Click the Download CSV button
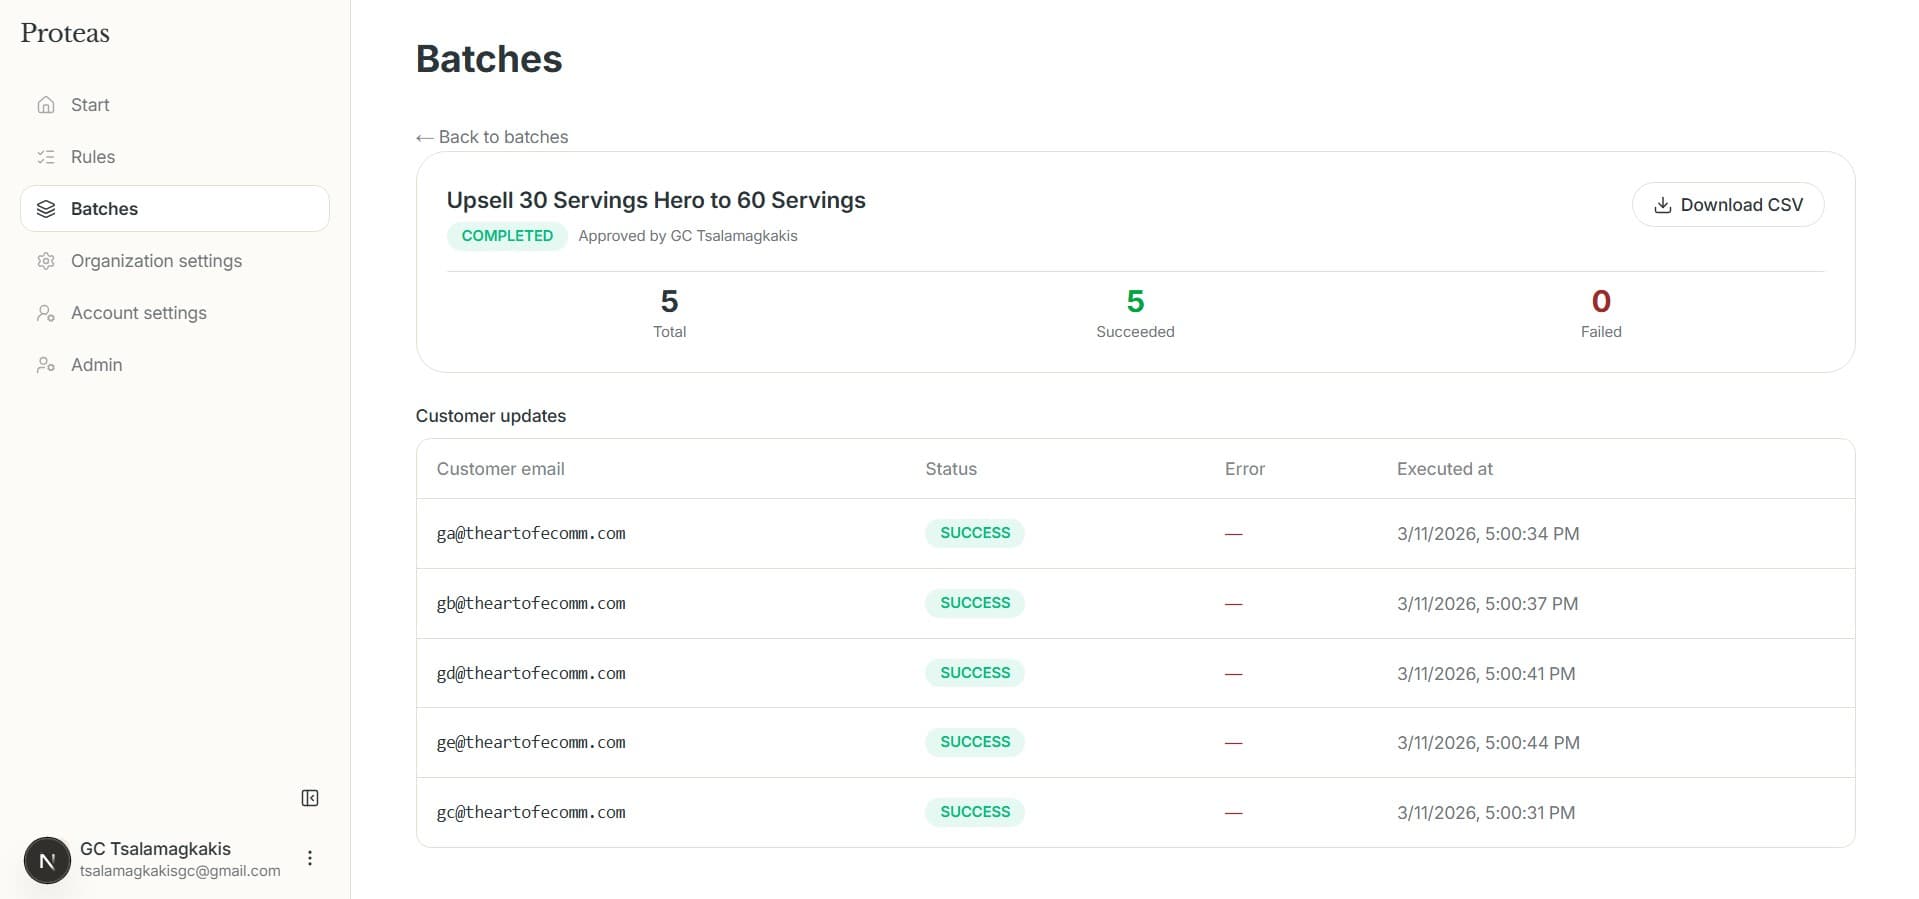 click(1728, 205)
